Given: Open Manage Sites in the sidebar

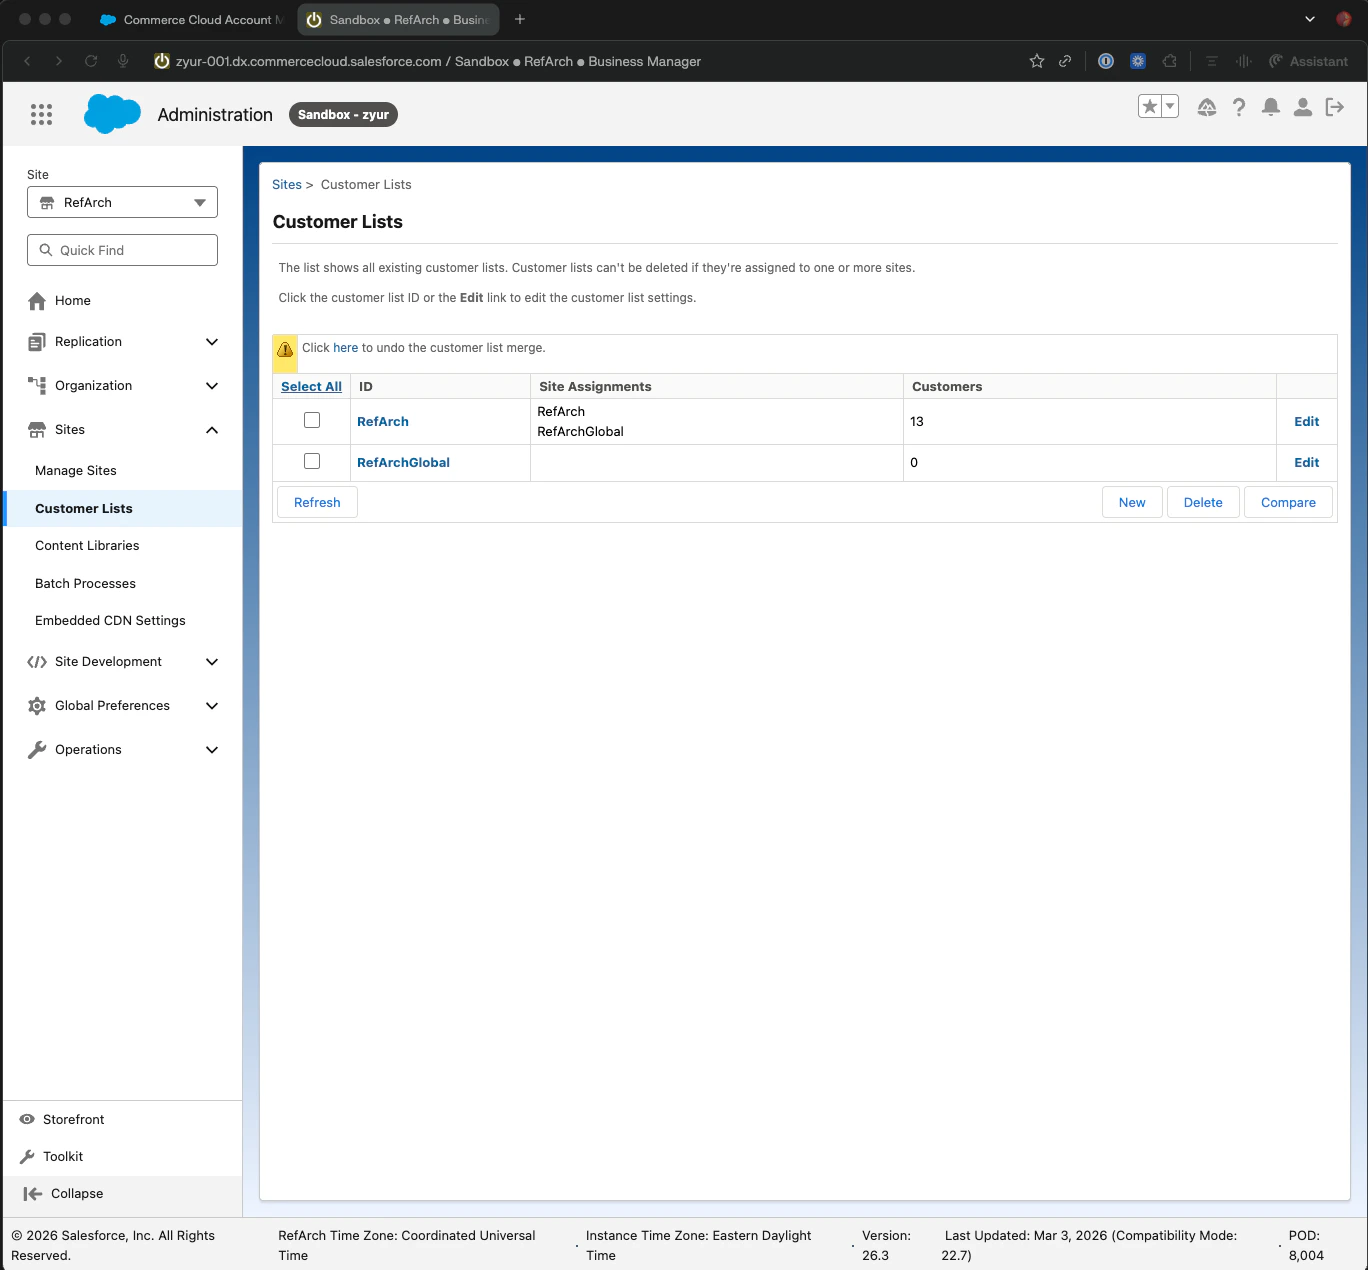Looking at the screenshot, I should [x=76, y=471].
